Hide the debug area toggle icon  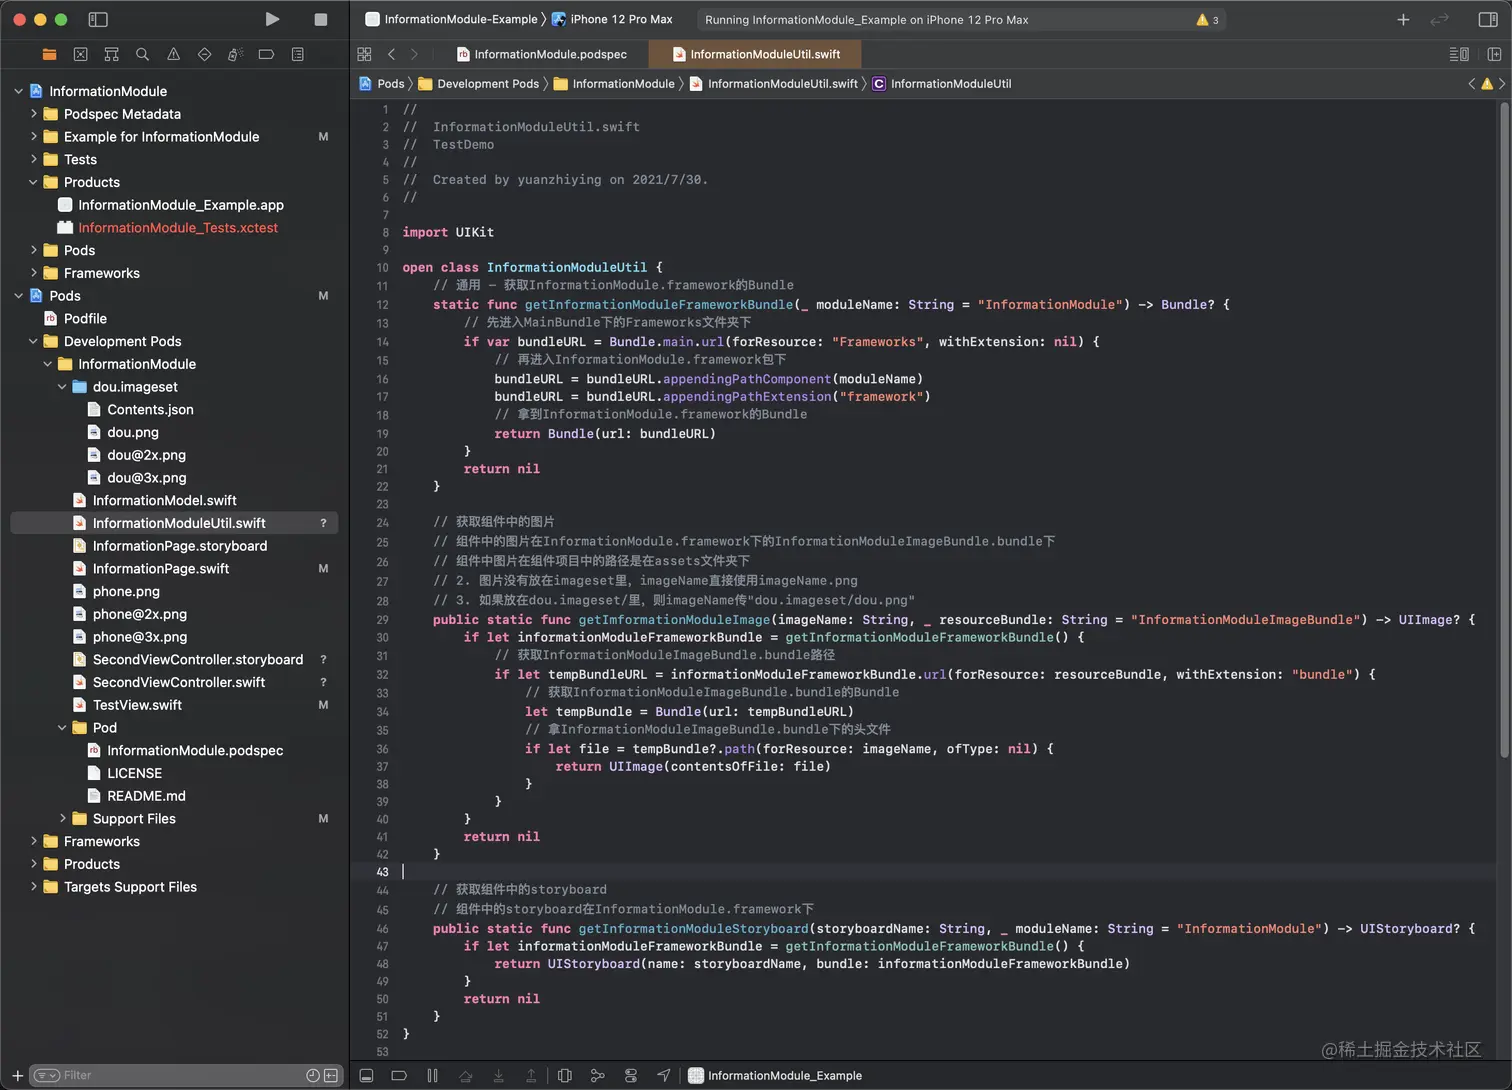coord(366,1076)
